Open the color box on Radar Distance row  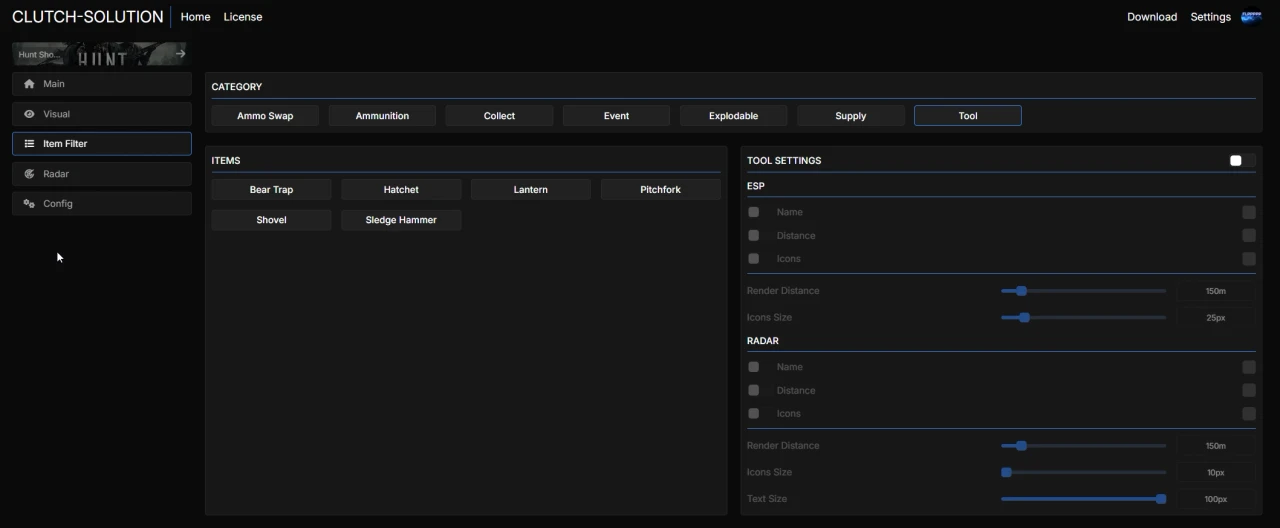[1249, 391]
